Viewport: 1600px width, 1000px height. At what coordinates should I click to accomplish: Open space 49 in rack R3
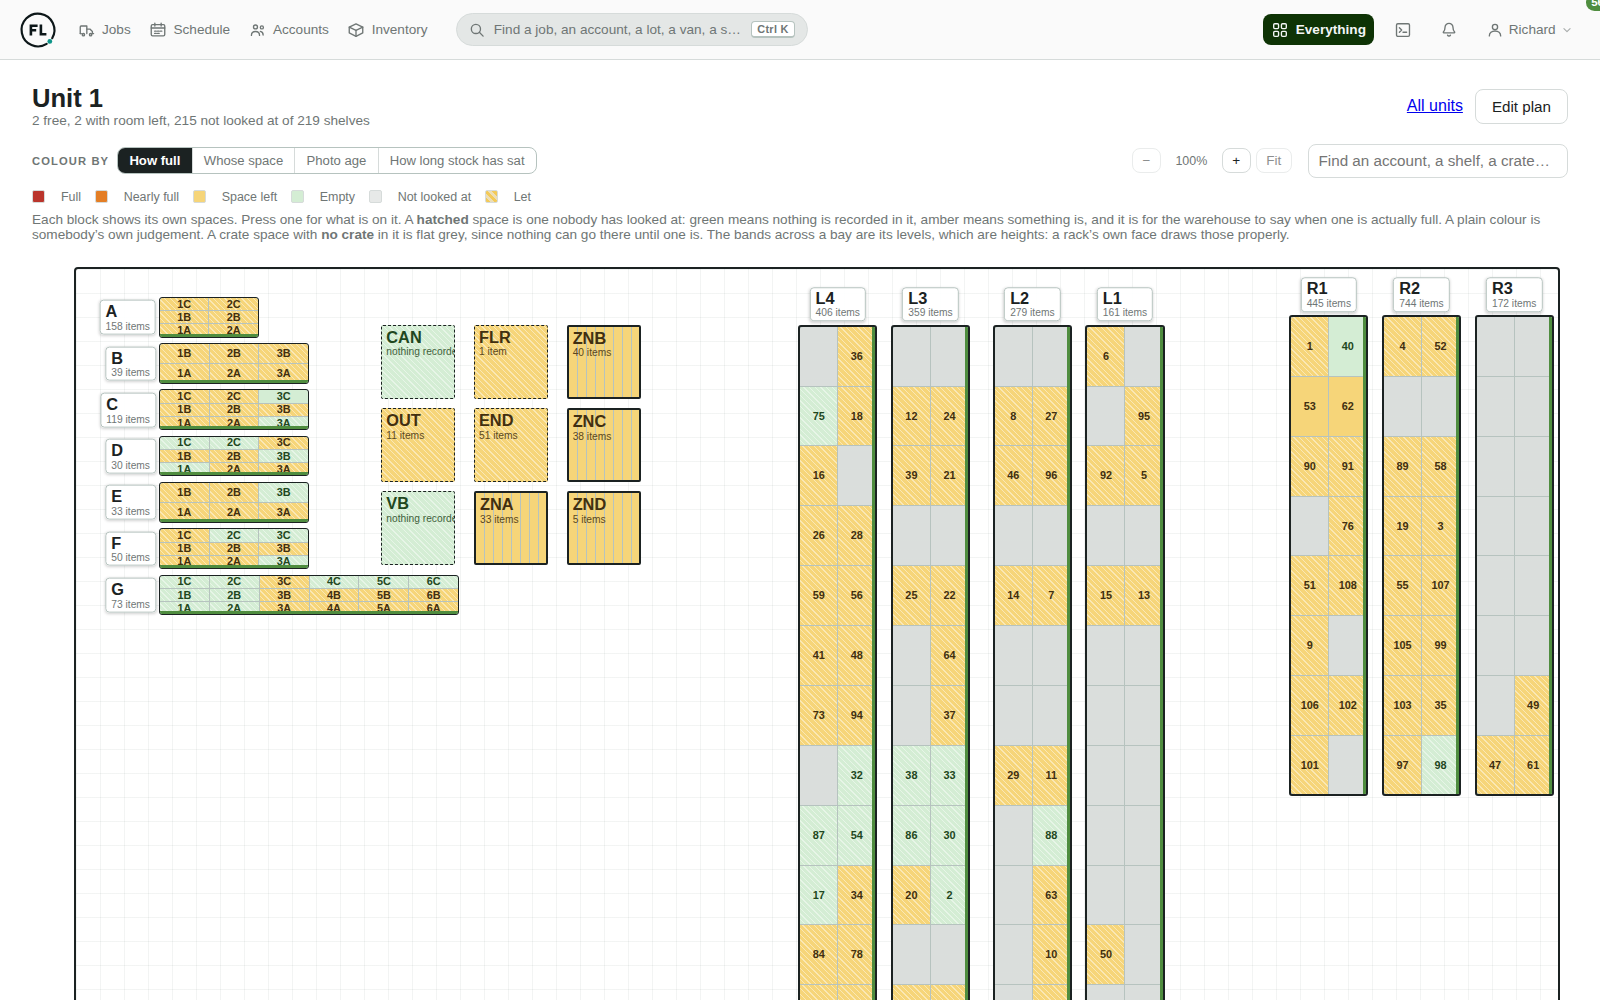tap(1533, 705)
